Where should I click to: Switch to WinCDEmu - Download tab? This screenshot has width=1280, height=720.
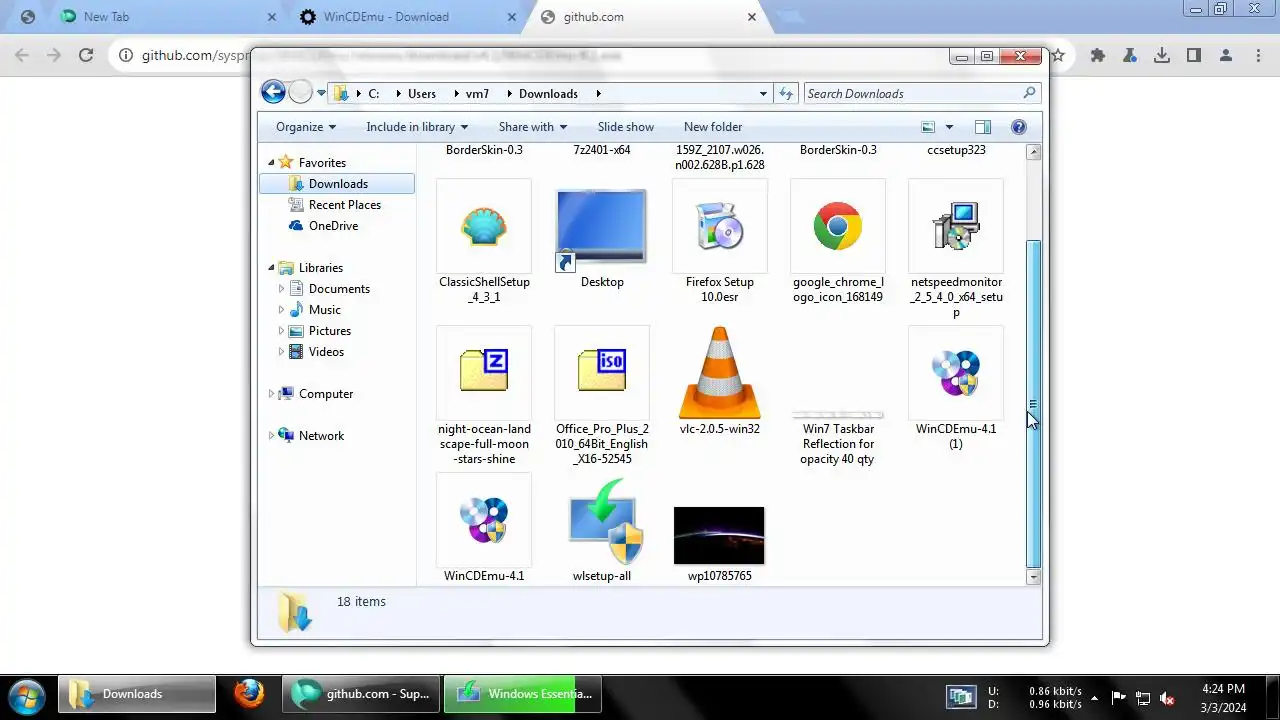406,17
